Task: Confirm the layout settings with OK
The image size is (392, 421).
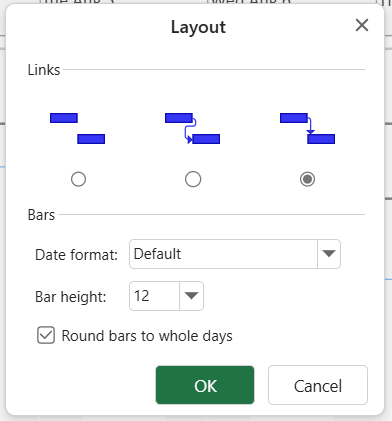Action: coord(205,385)
